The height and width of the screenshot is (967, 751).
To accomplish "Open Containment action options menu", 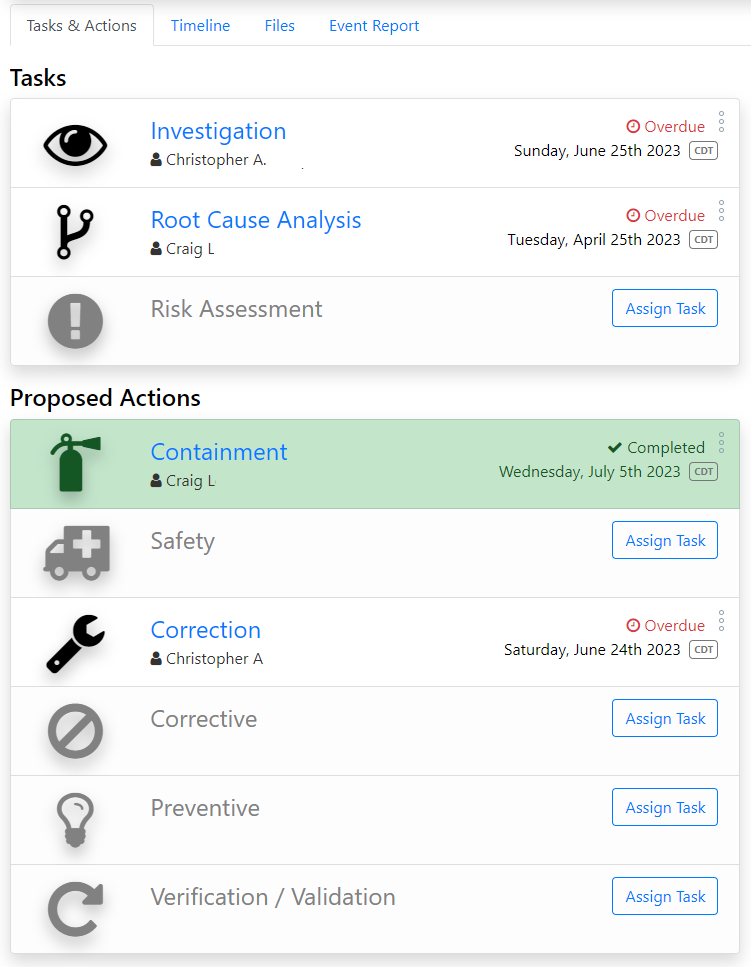I will coord(721,443).
